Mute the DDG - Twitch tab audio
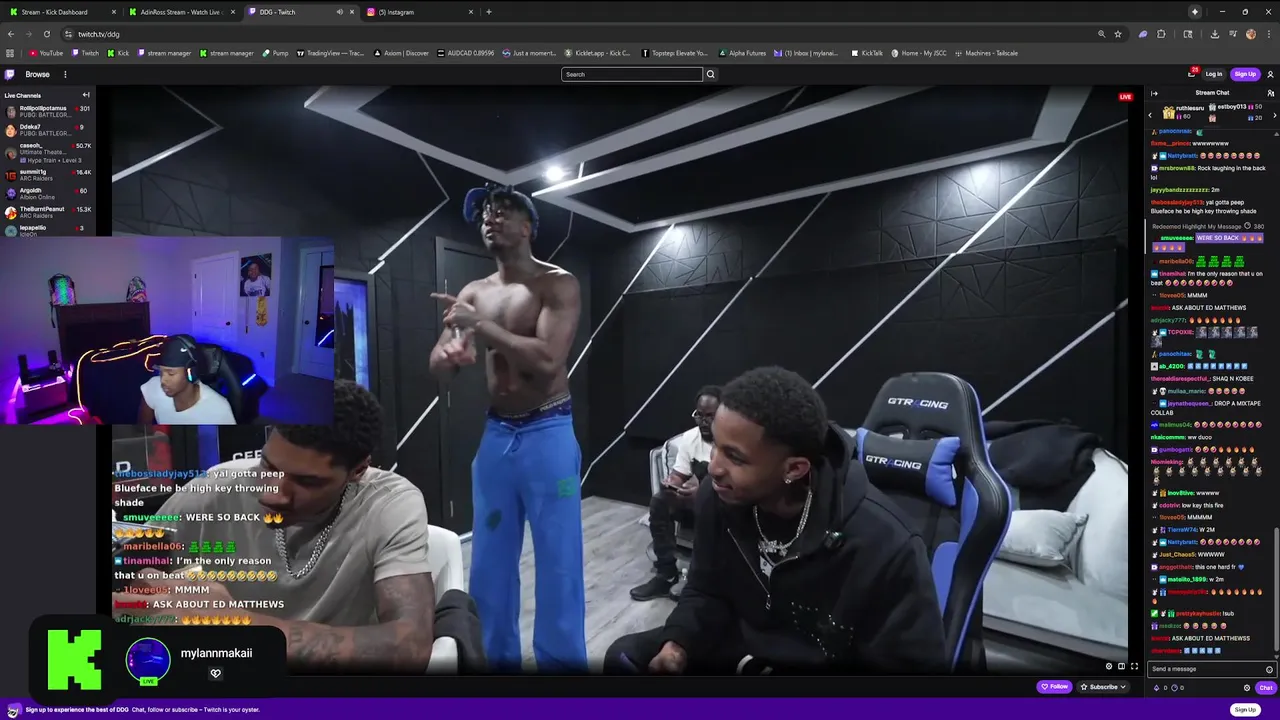The width and height of the screenshot is (1280, 720). 339,12
